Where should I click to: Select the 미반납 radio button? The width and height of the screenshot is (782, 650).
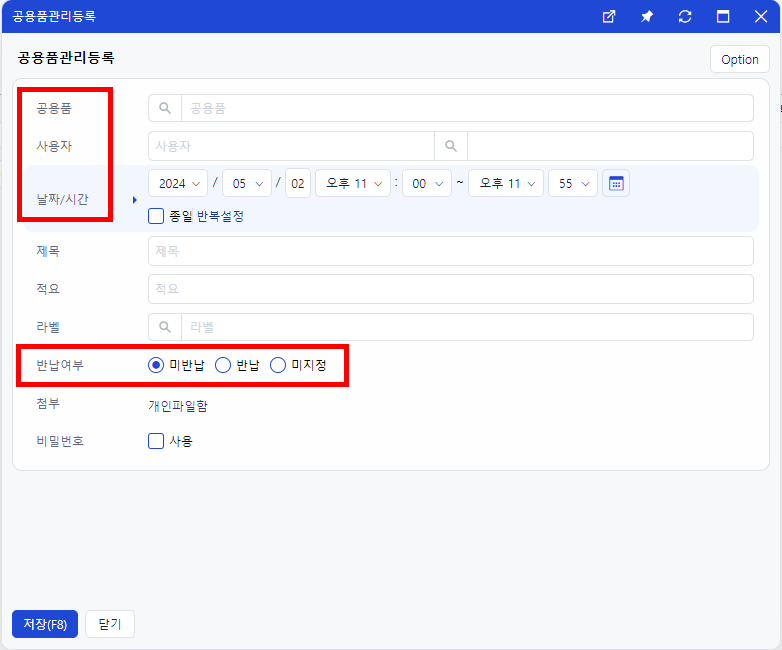coord(156,365)
